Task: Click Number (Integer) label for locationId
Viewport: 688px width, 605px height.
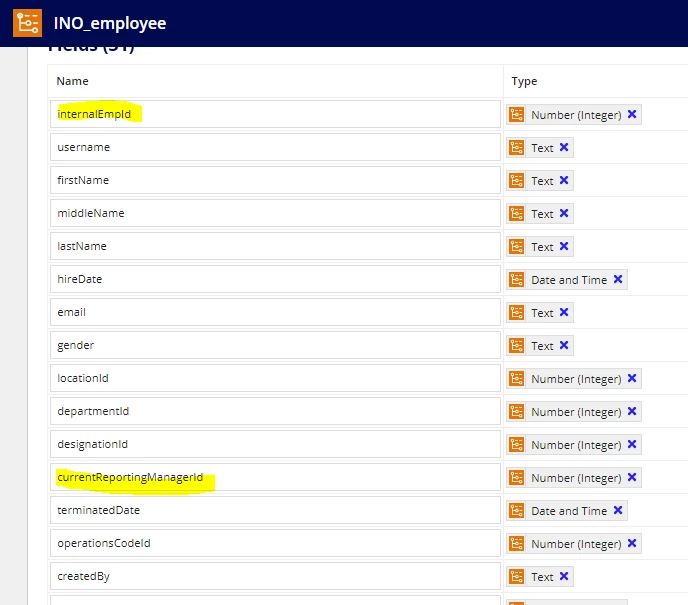Action: tap(576, 379)
